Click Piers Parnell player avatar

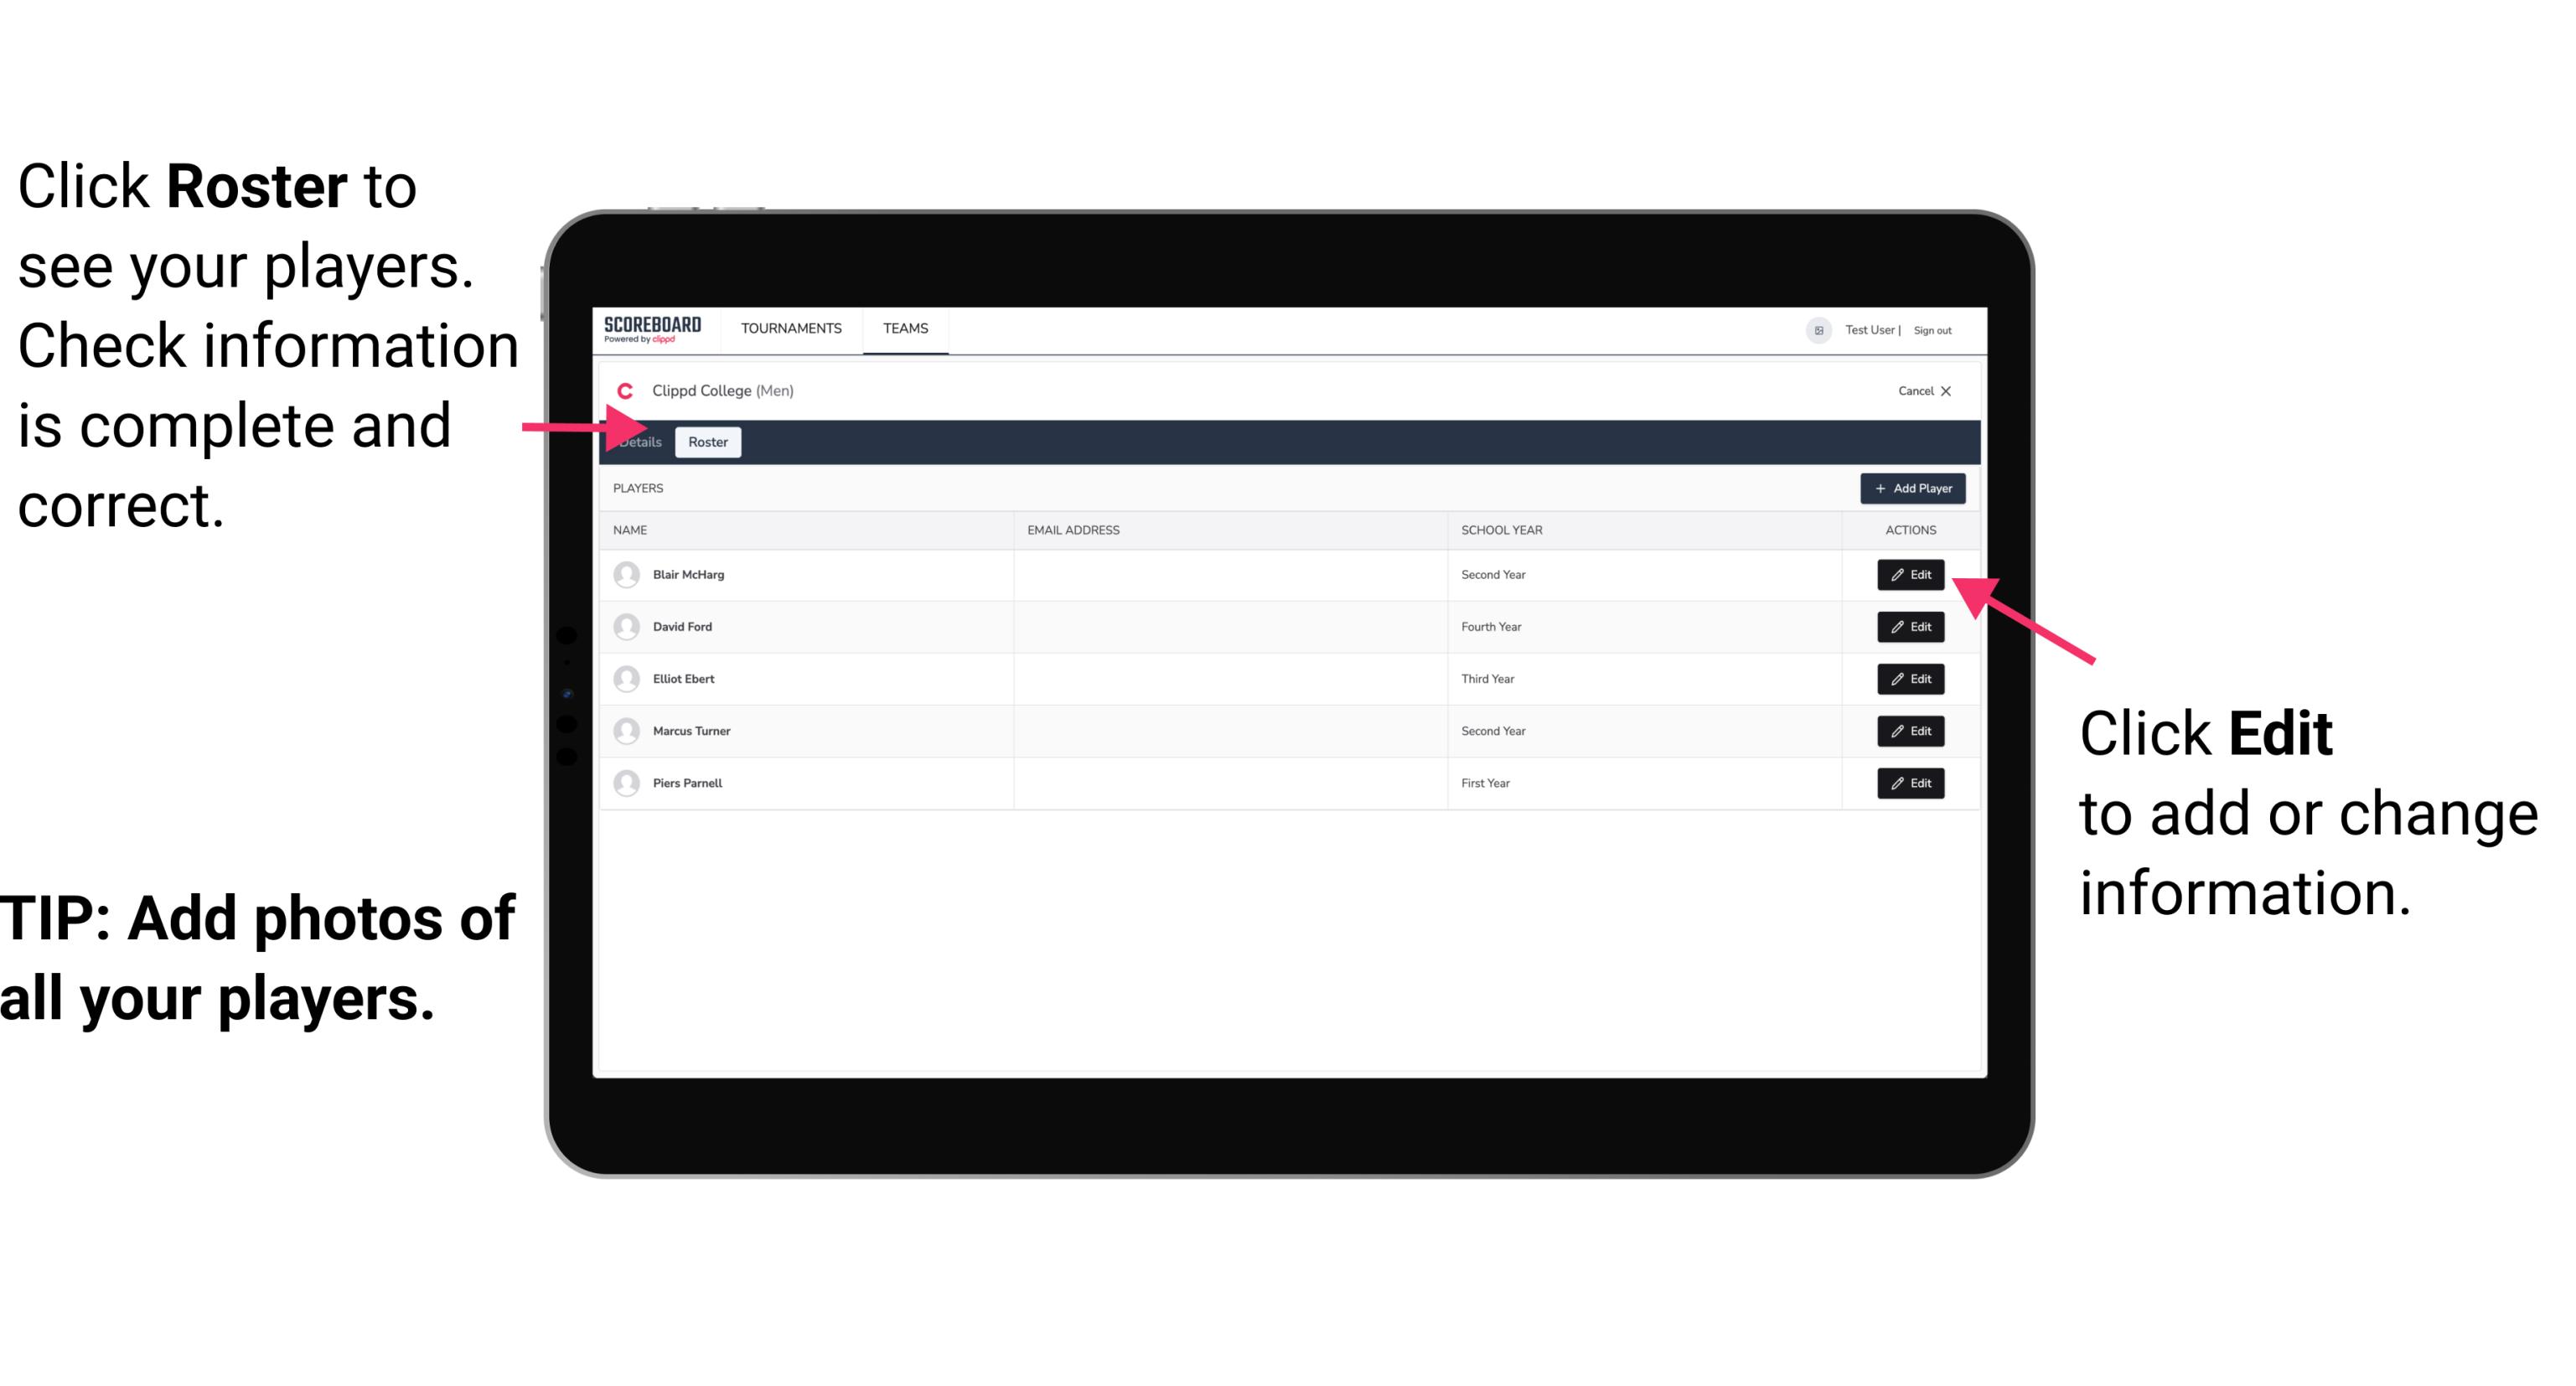click(x=624, y=784)
